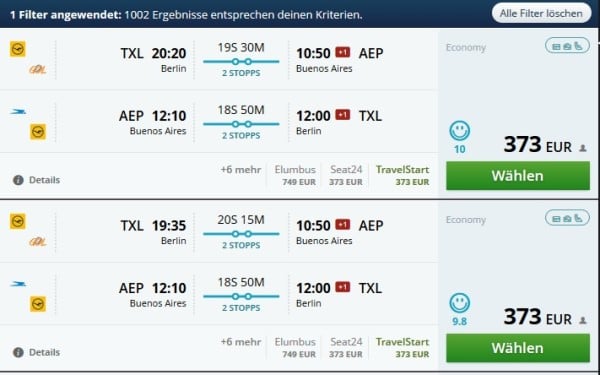Image resolution: width=600 pixels, height=375 pixels.
Task: Click the 2 Stopps slider on 19S 30M flight
Action: pyautogui.click(x=241, y=62)
